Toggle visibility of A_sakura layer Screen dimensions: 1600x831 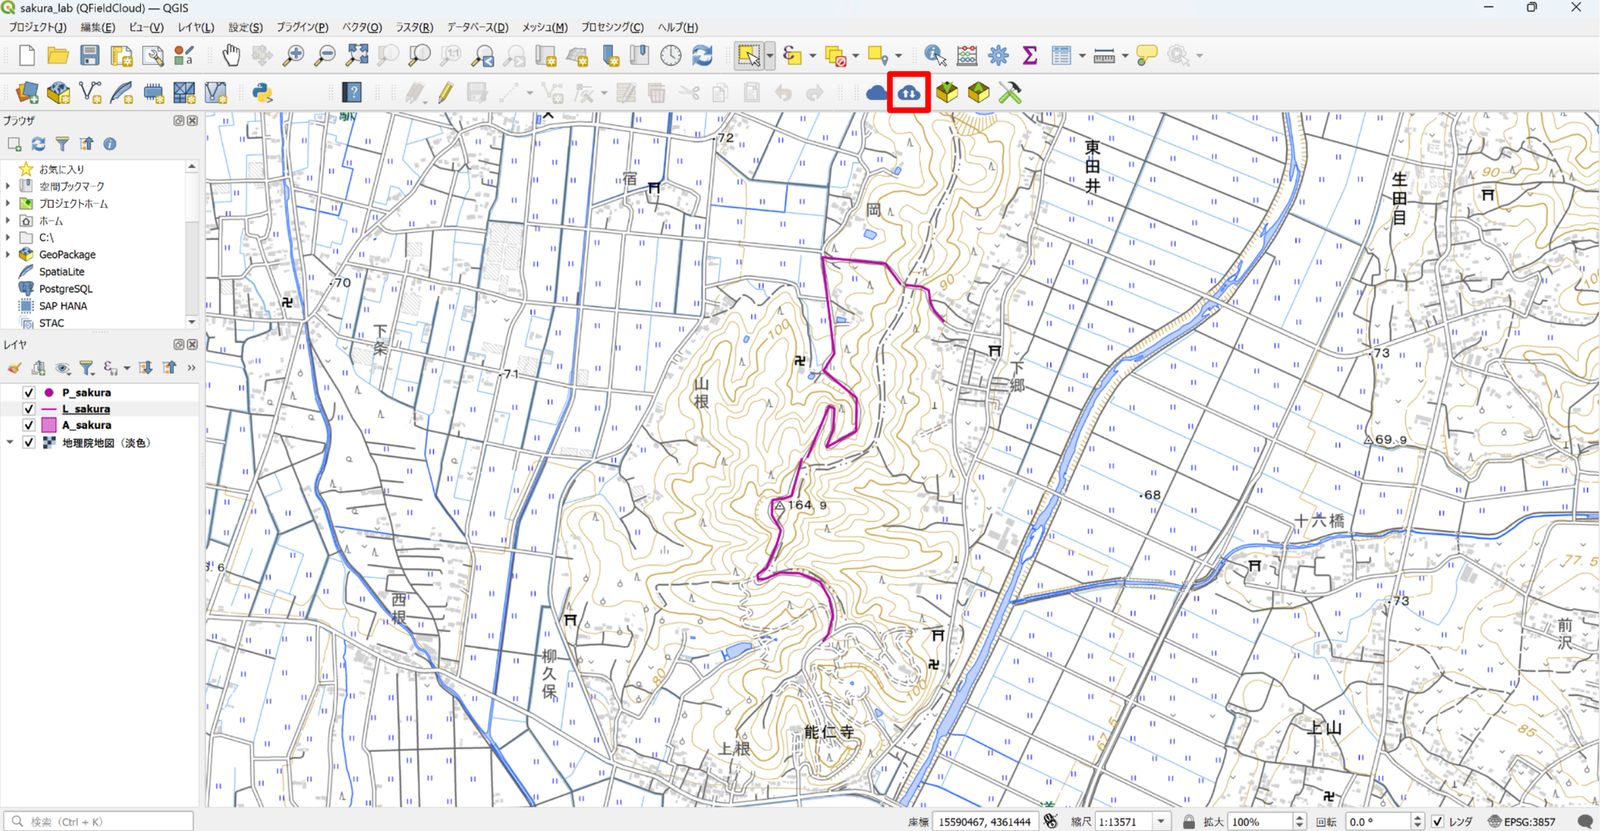pos(29,425)
